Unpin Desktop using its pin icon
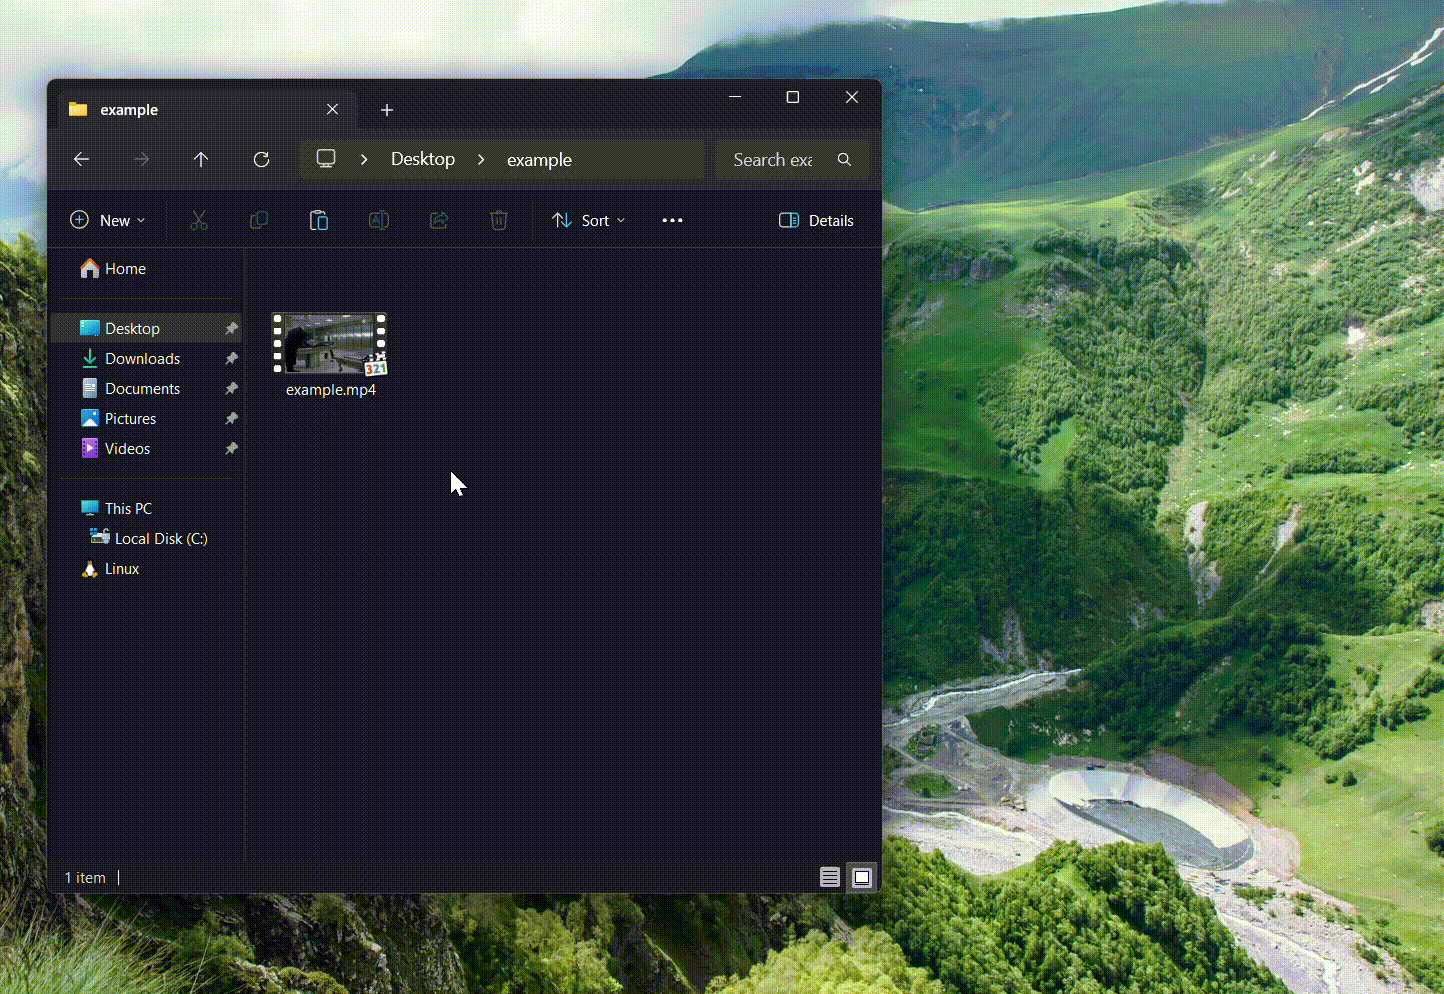 (x=231, y=328)
